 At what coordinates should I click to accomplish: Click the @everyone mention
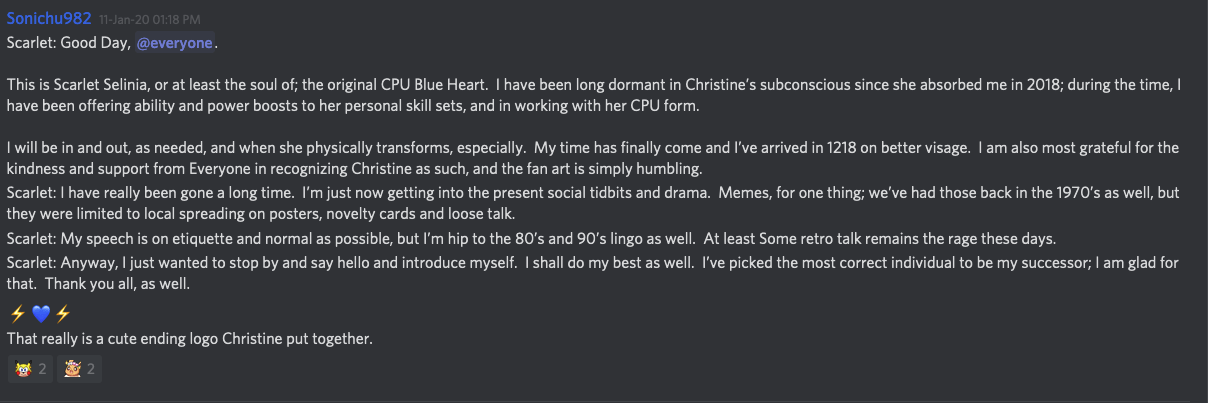(x=175, y=43)
